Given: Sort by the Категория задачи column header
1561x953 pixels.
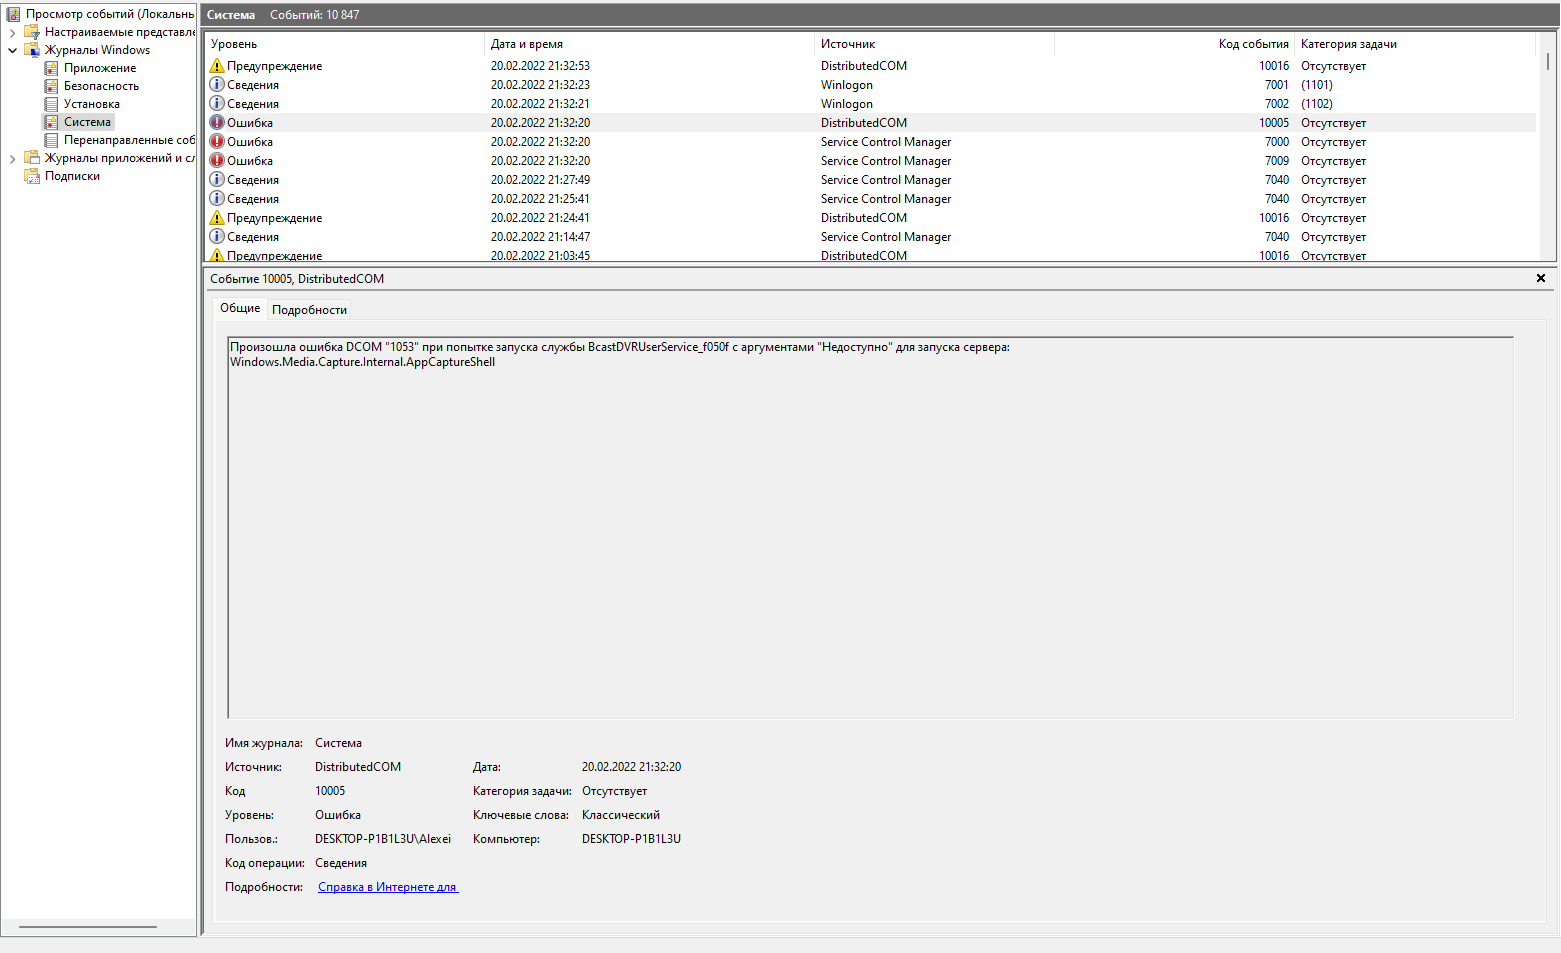Looking at the screenshot, I should click(x=1414, y=44).
